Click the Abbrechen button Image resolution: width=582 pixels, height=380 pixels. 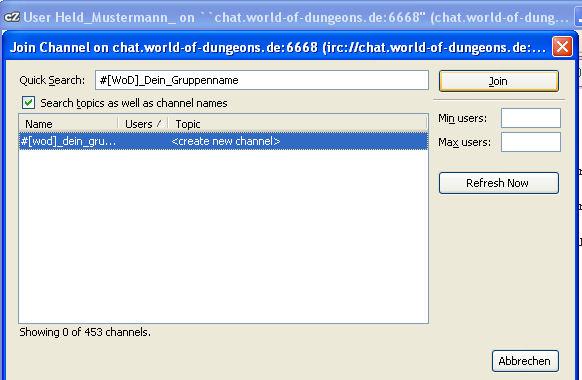(x=525, y=361)
